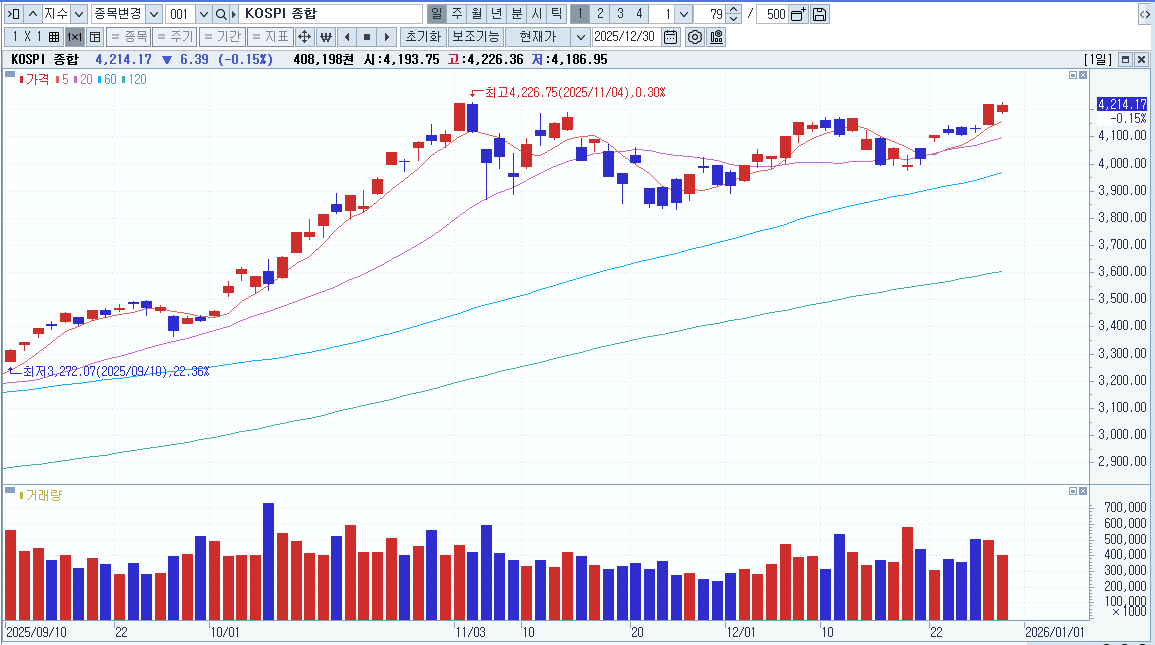Close the KOSPI chart pane via X
Screen dimensions: 1155x645
pos(1142,60)
